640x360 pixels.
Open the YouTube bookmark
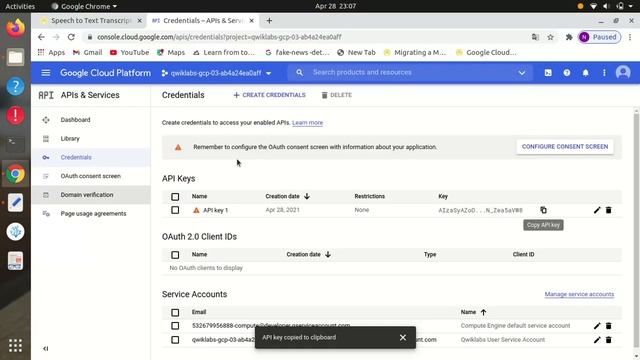pyautogui.click(x=129, y=52)
